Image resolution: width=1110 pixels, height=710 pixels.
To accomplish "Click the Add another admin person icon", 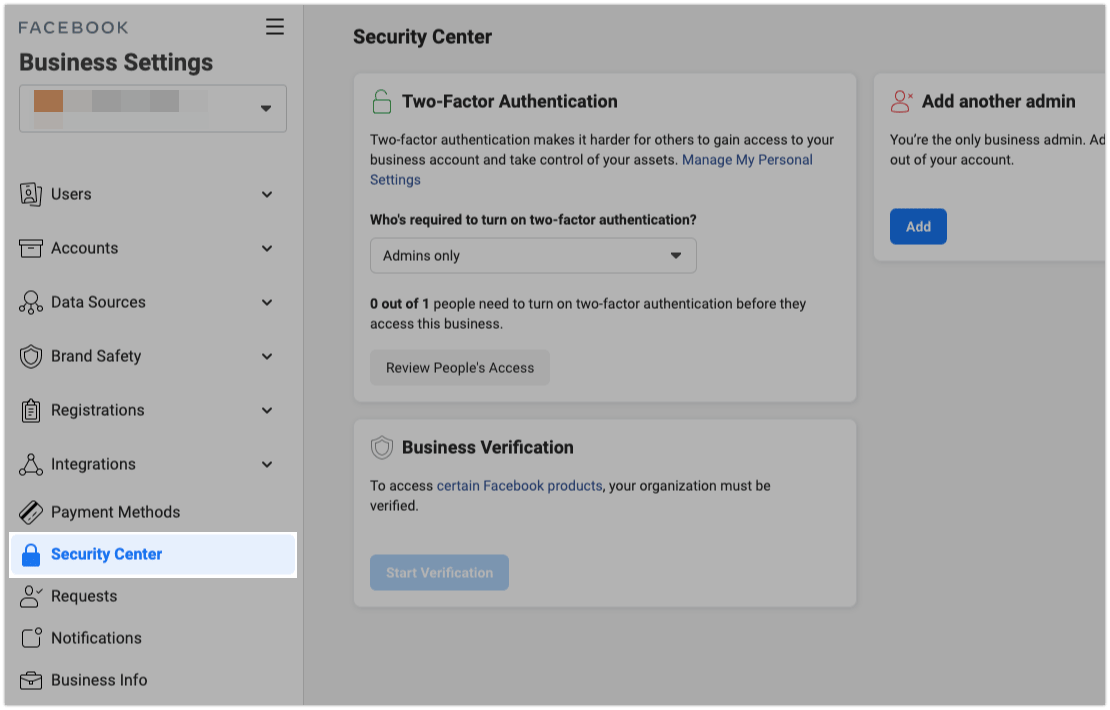I will pos(901,101).
